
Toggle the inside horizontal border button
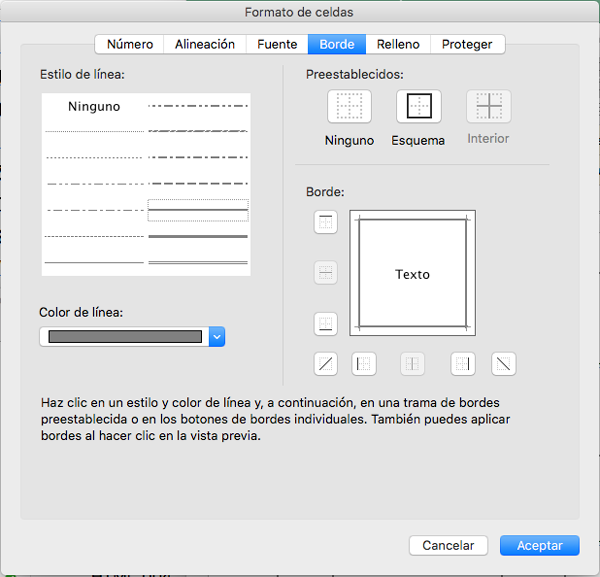pyautogui.click(x=326, y=273)
